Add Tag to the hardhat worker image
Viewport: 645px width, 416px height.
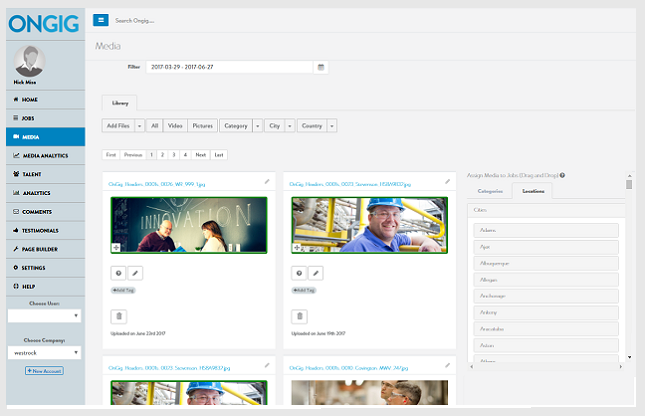pos(304,290)
